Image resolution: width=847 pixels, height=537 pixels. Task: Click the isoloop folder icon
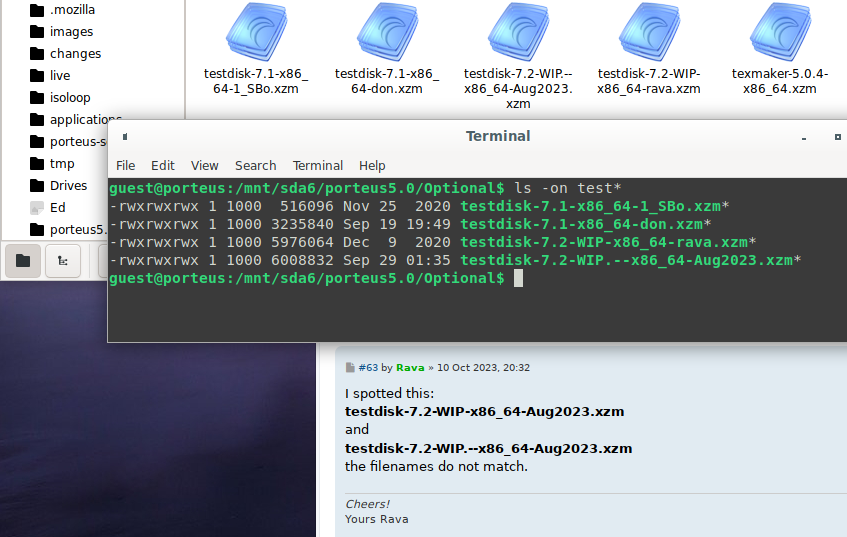(37, 98)
